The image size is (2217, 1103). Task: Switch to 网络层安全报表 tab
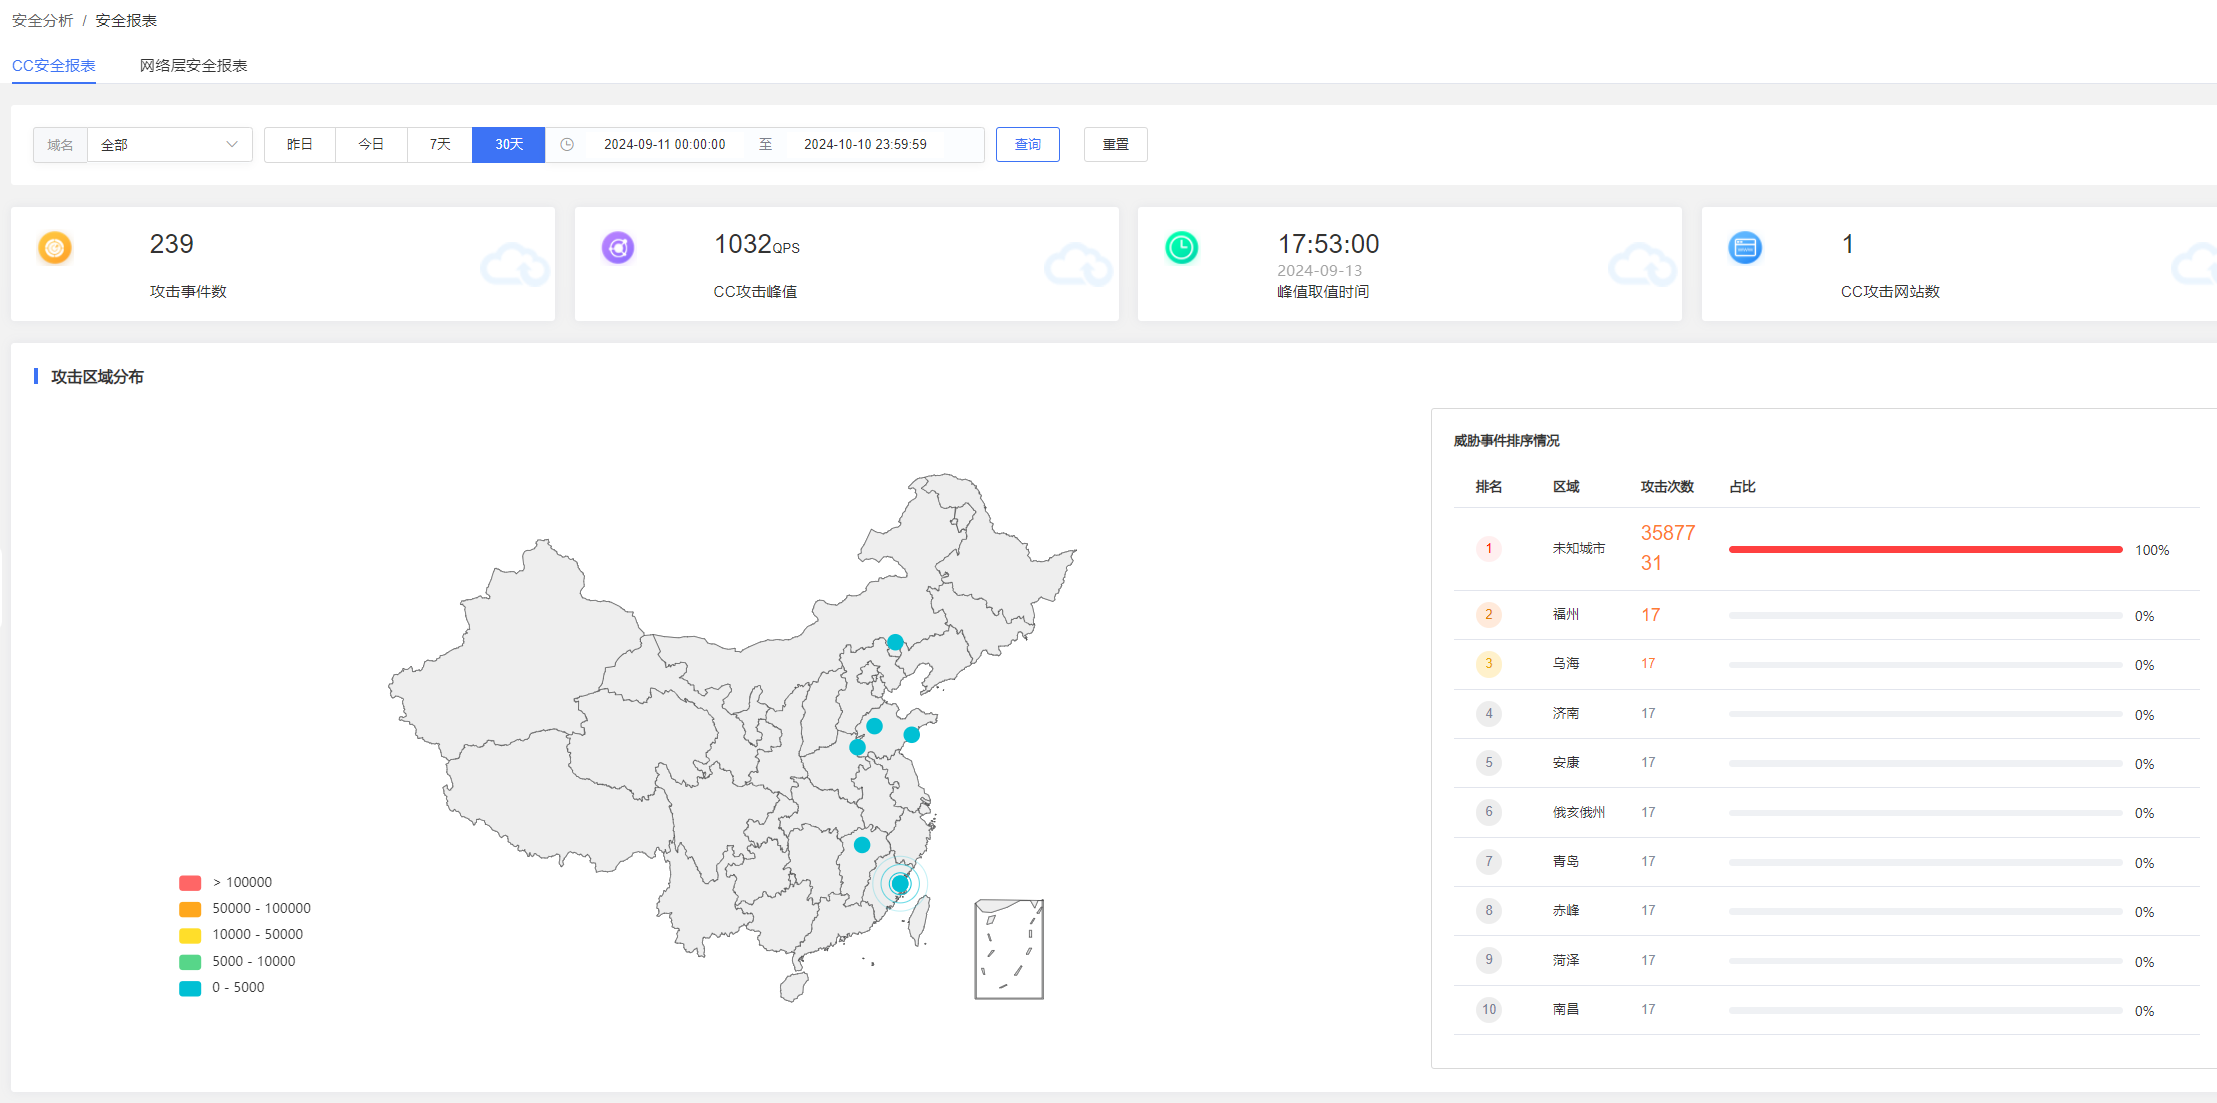[193, 65]
